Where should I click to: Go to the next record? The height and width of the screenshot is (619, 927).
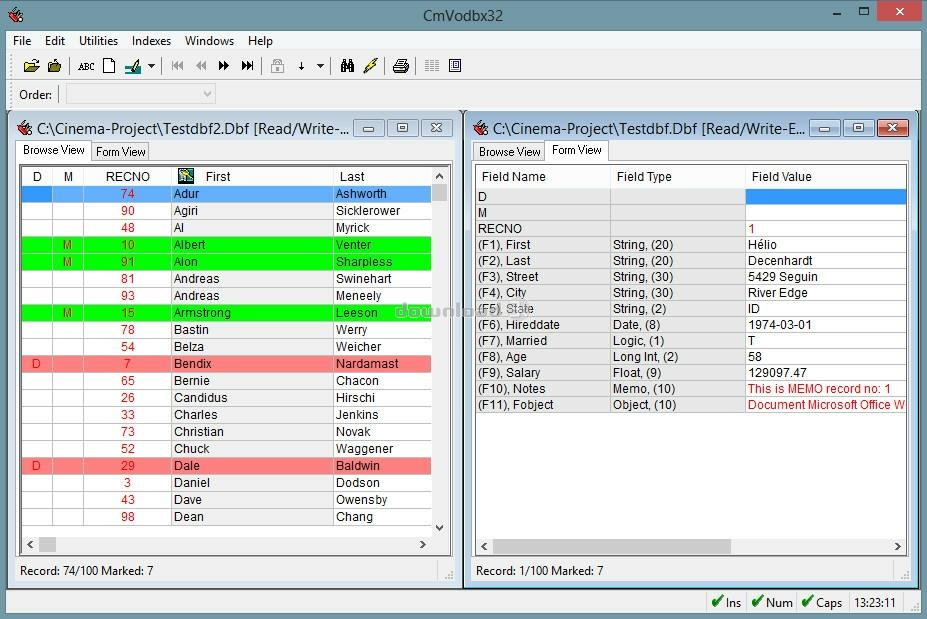pyautogui.click(x=224, y=66)
